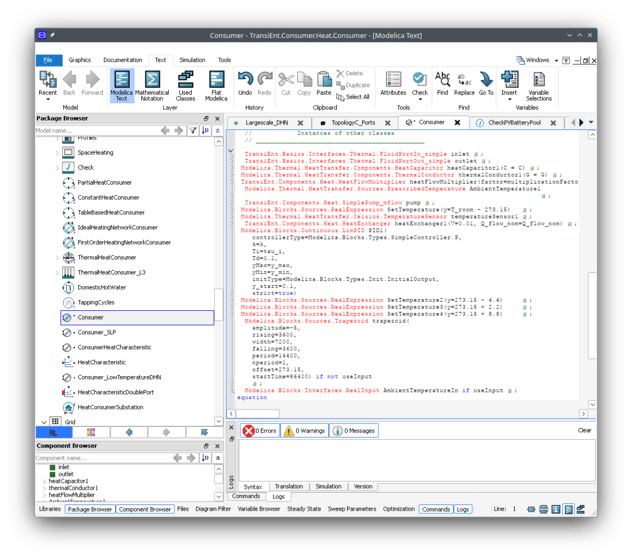Click Clear in the logs panel

tap(584, 430)
